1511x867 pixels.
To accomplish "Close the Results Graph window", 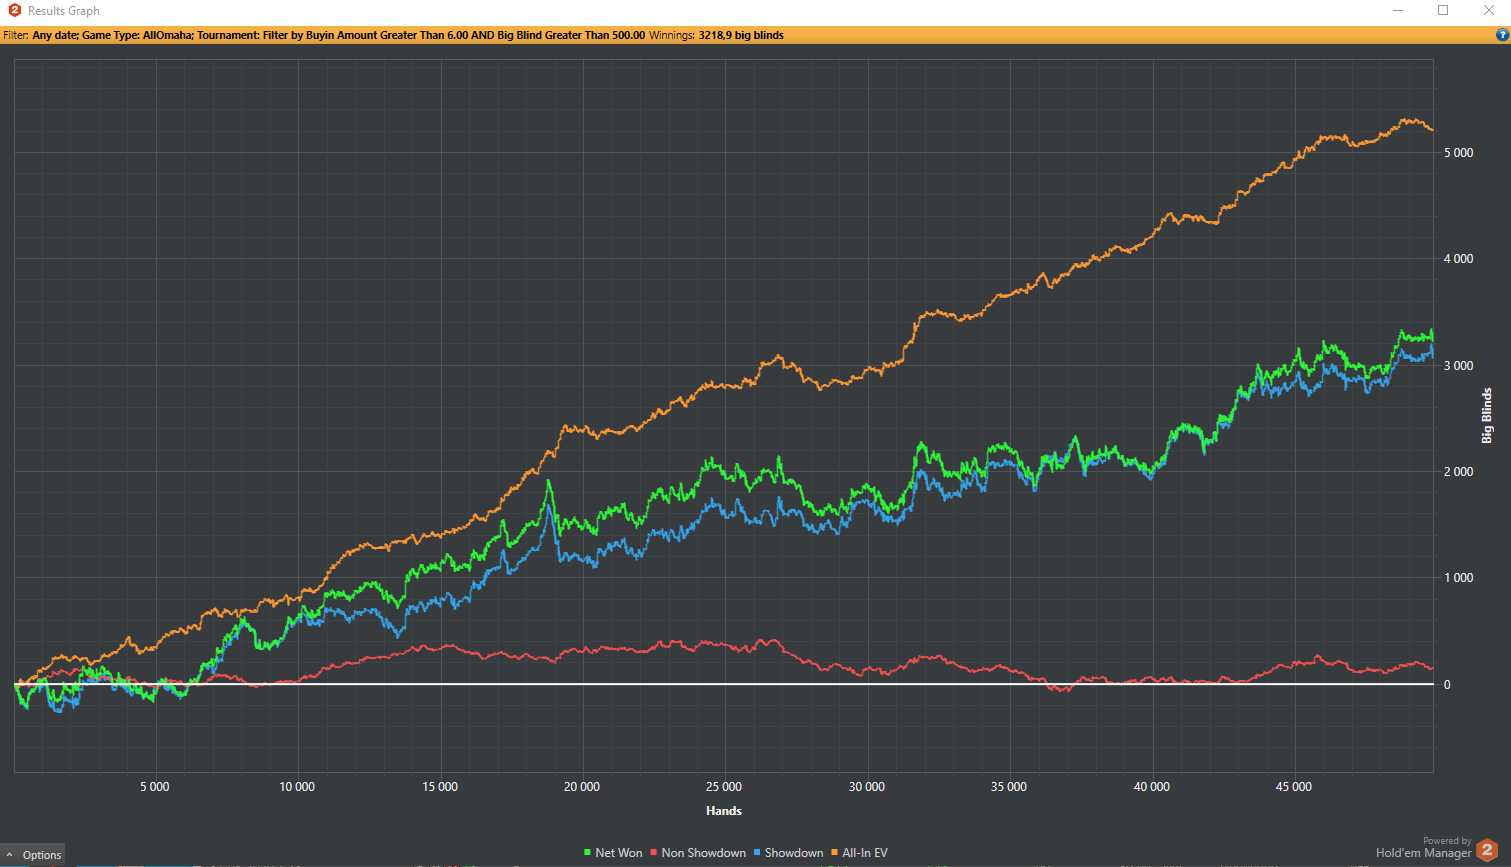I will (x=1488, y=11).
